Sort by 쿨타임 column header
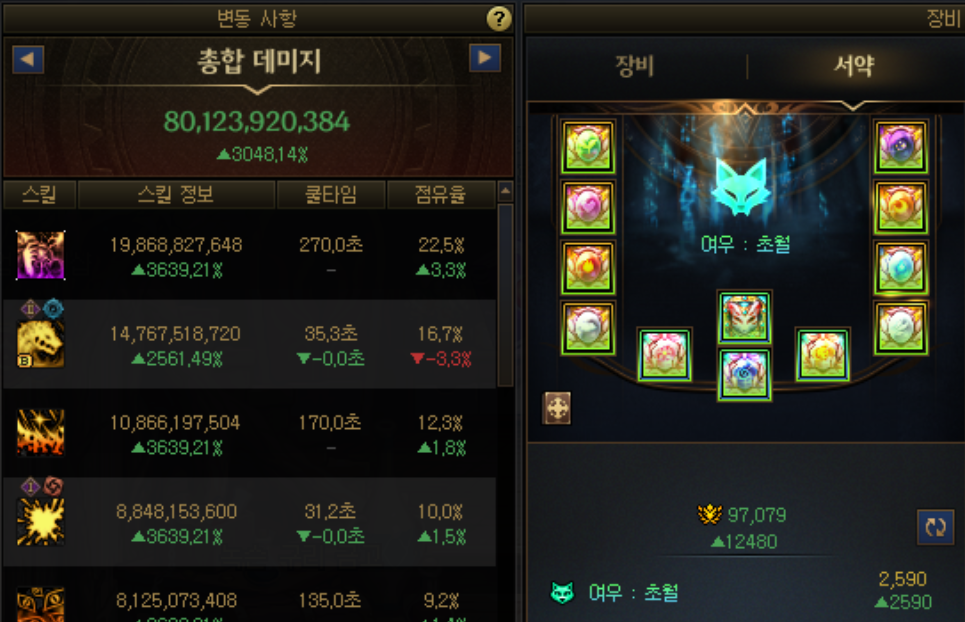The height and width of the screenshot is (622, 965). pos(331,194)
